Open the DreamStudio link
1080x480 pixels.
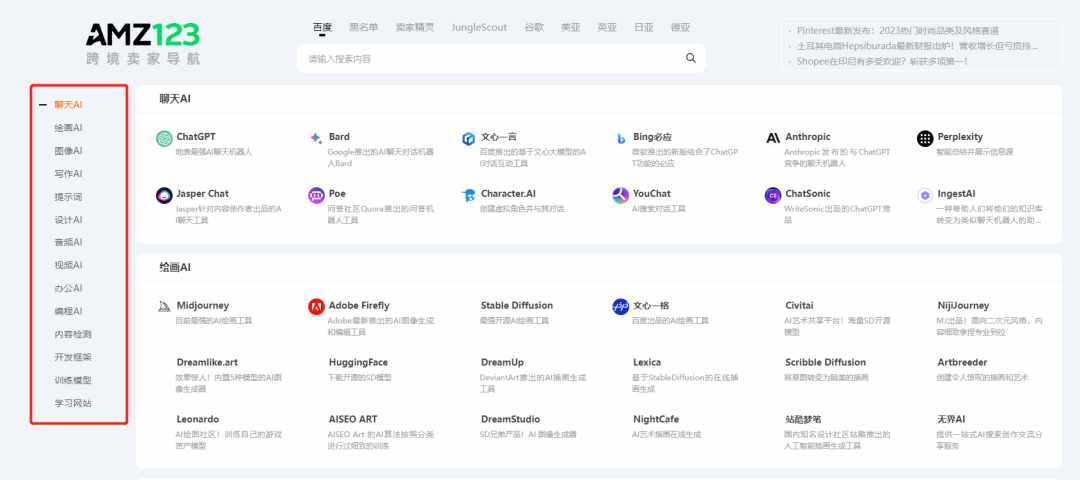pos(510,419)
